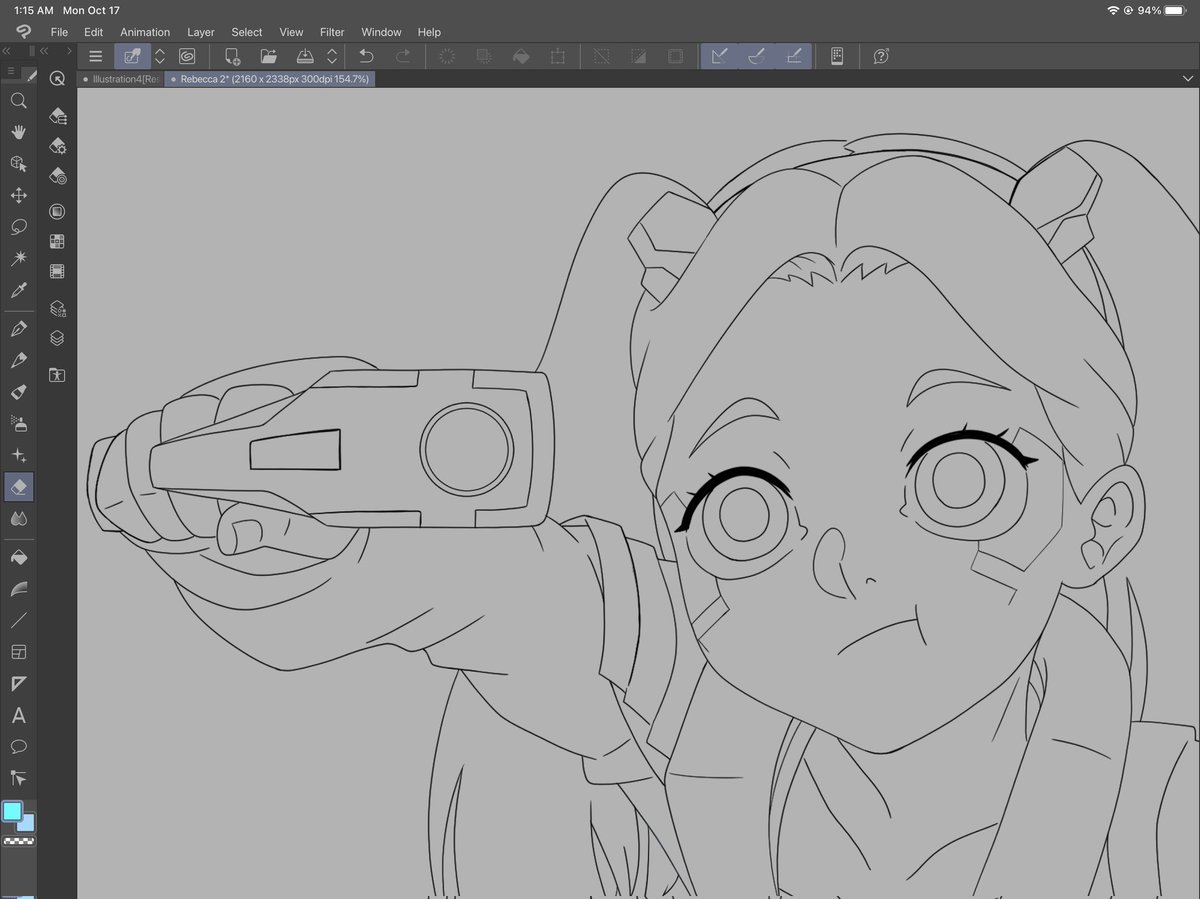This screenshot has height=899, width=1200.
Task: Open the Select menu
Action: pyautogui.click(x=247, y=32)
